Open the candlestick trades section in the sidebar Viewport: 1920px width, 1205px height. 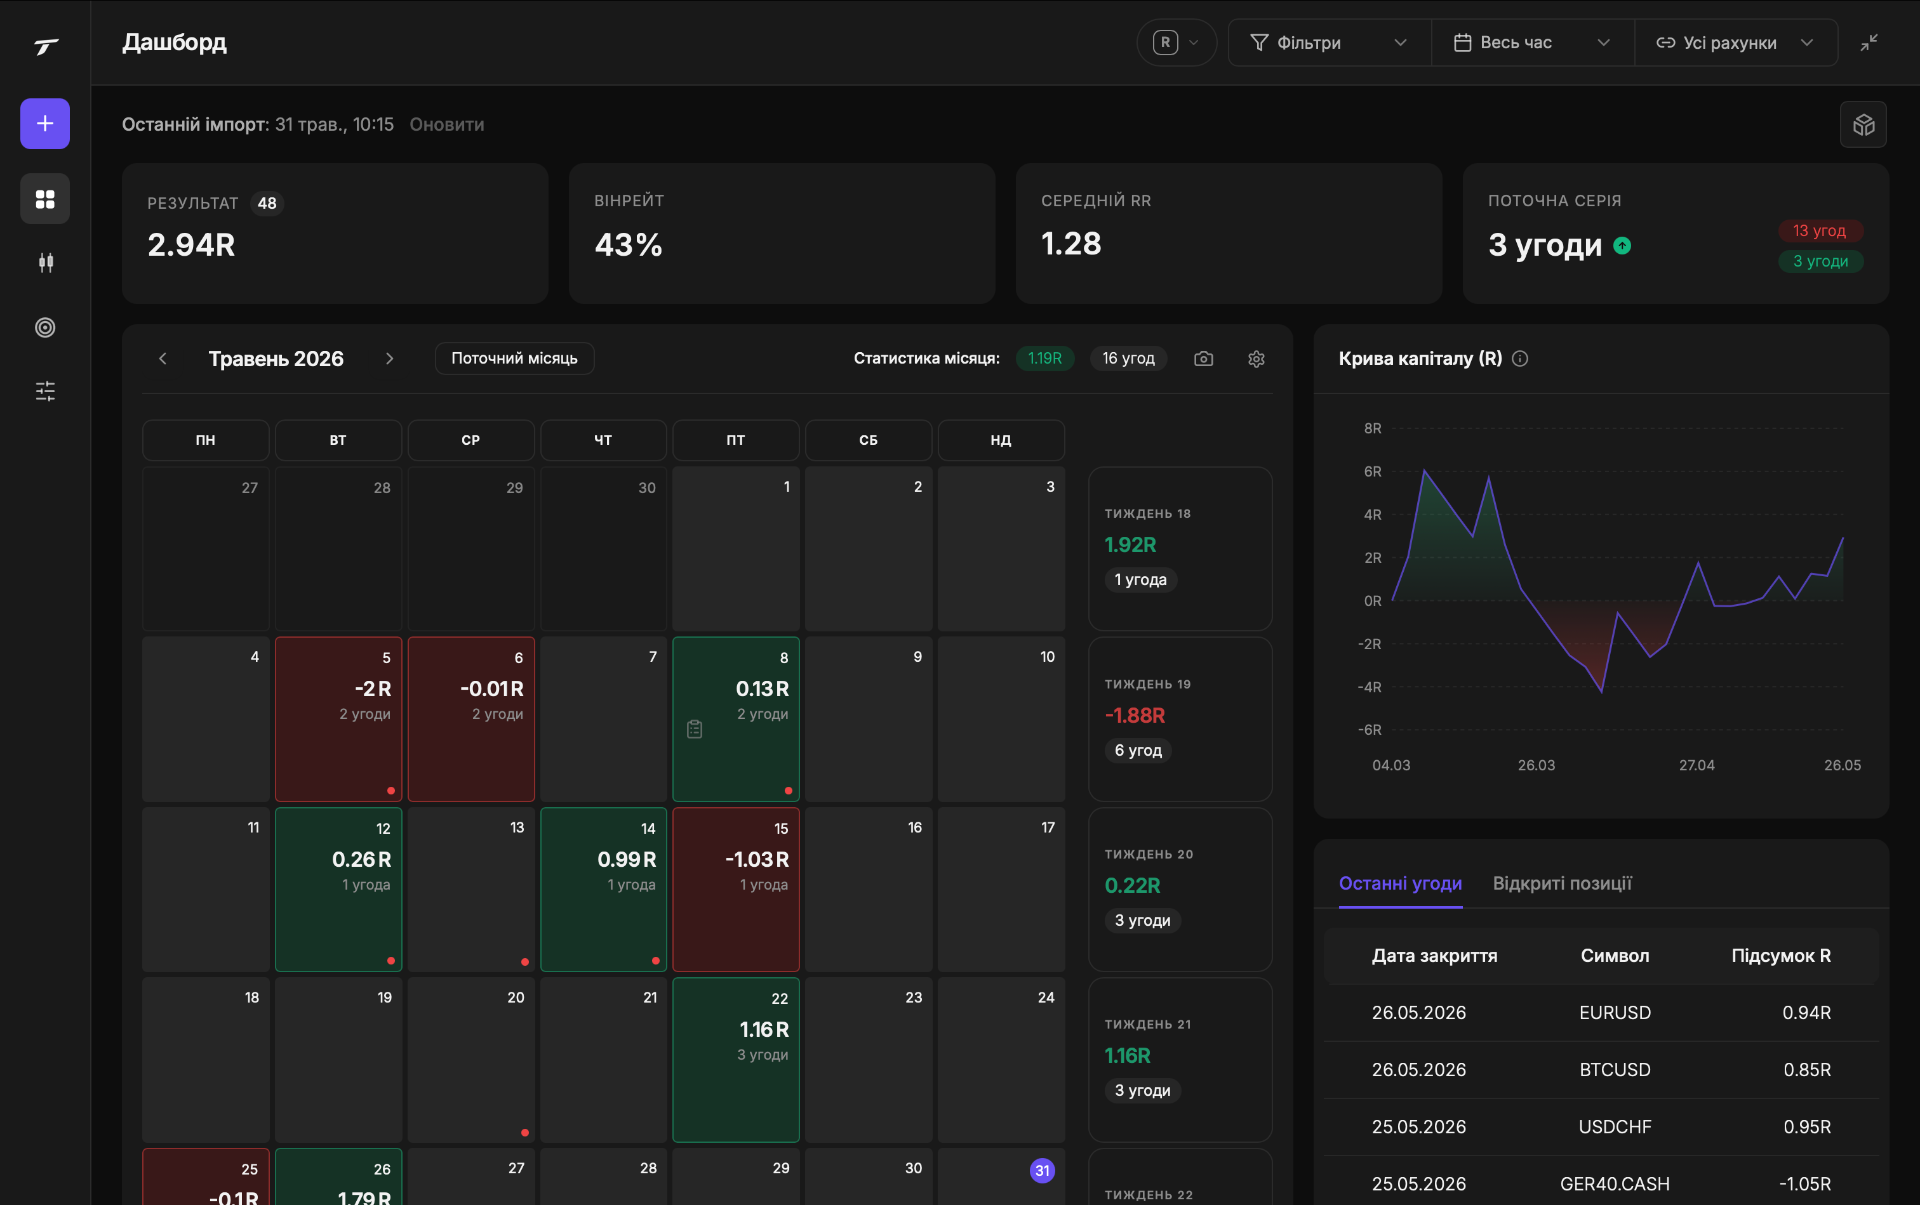(45, 263)
